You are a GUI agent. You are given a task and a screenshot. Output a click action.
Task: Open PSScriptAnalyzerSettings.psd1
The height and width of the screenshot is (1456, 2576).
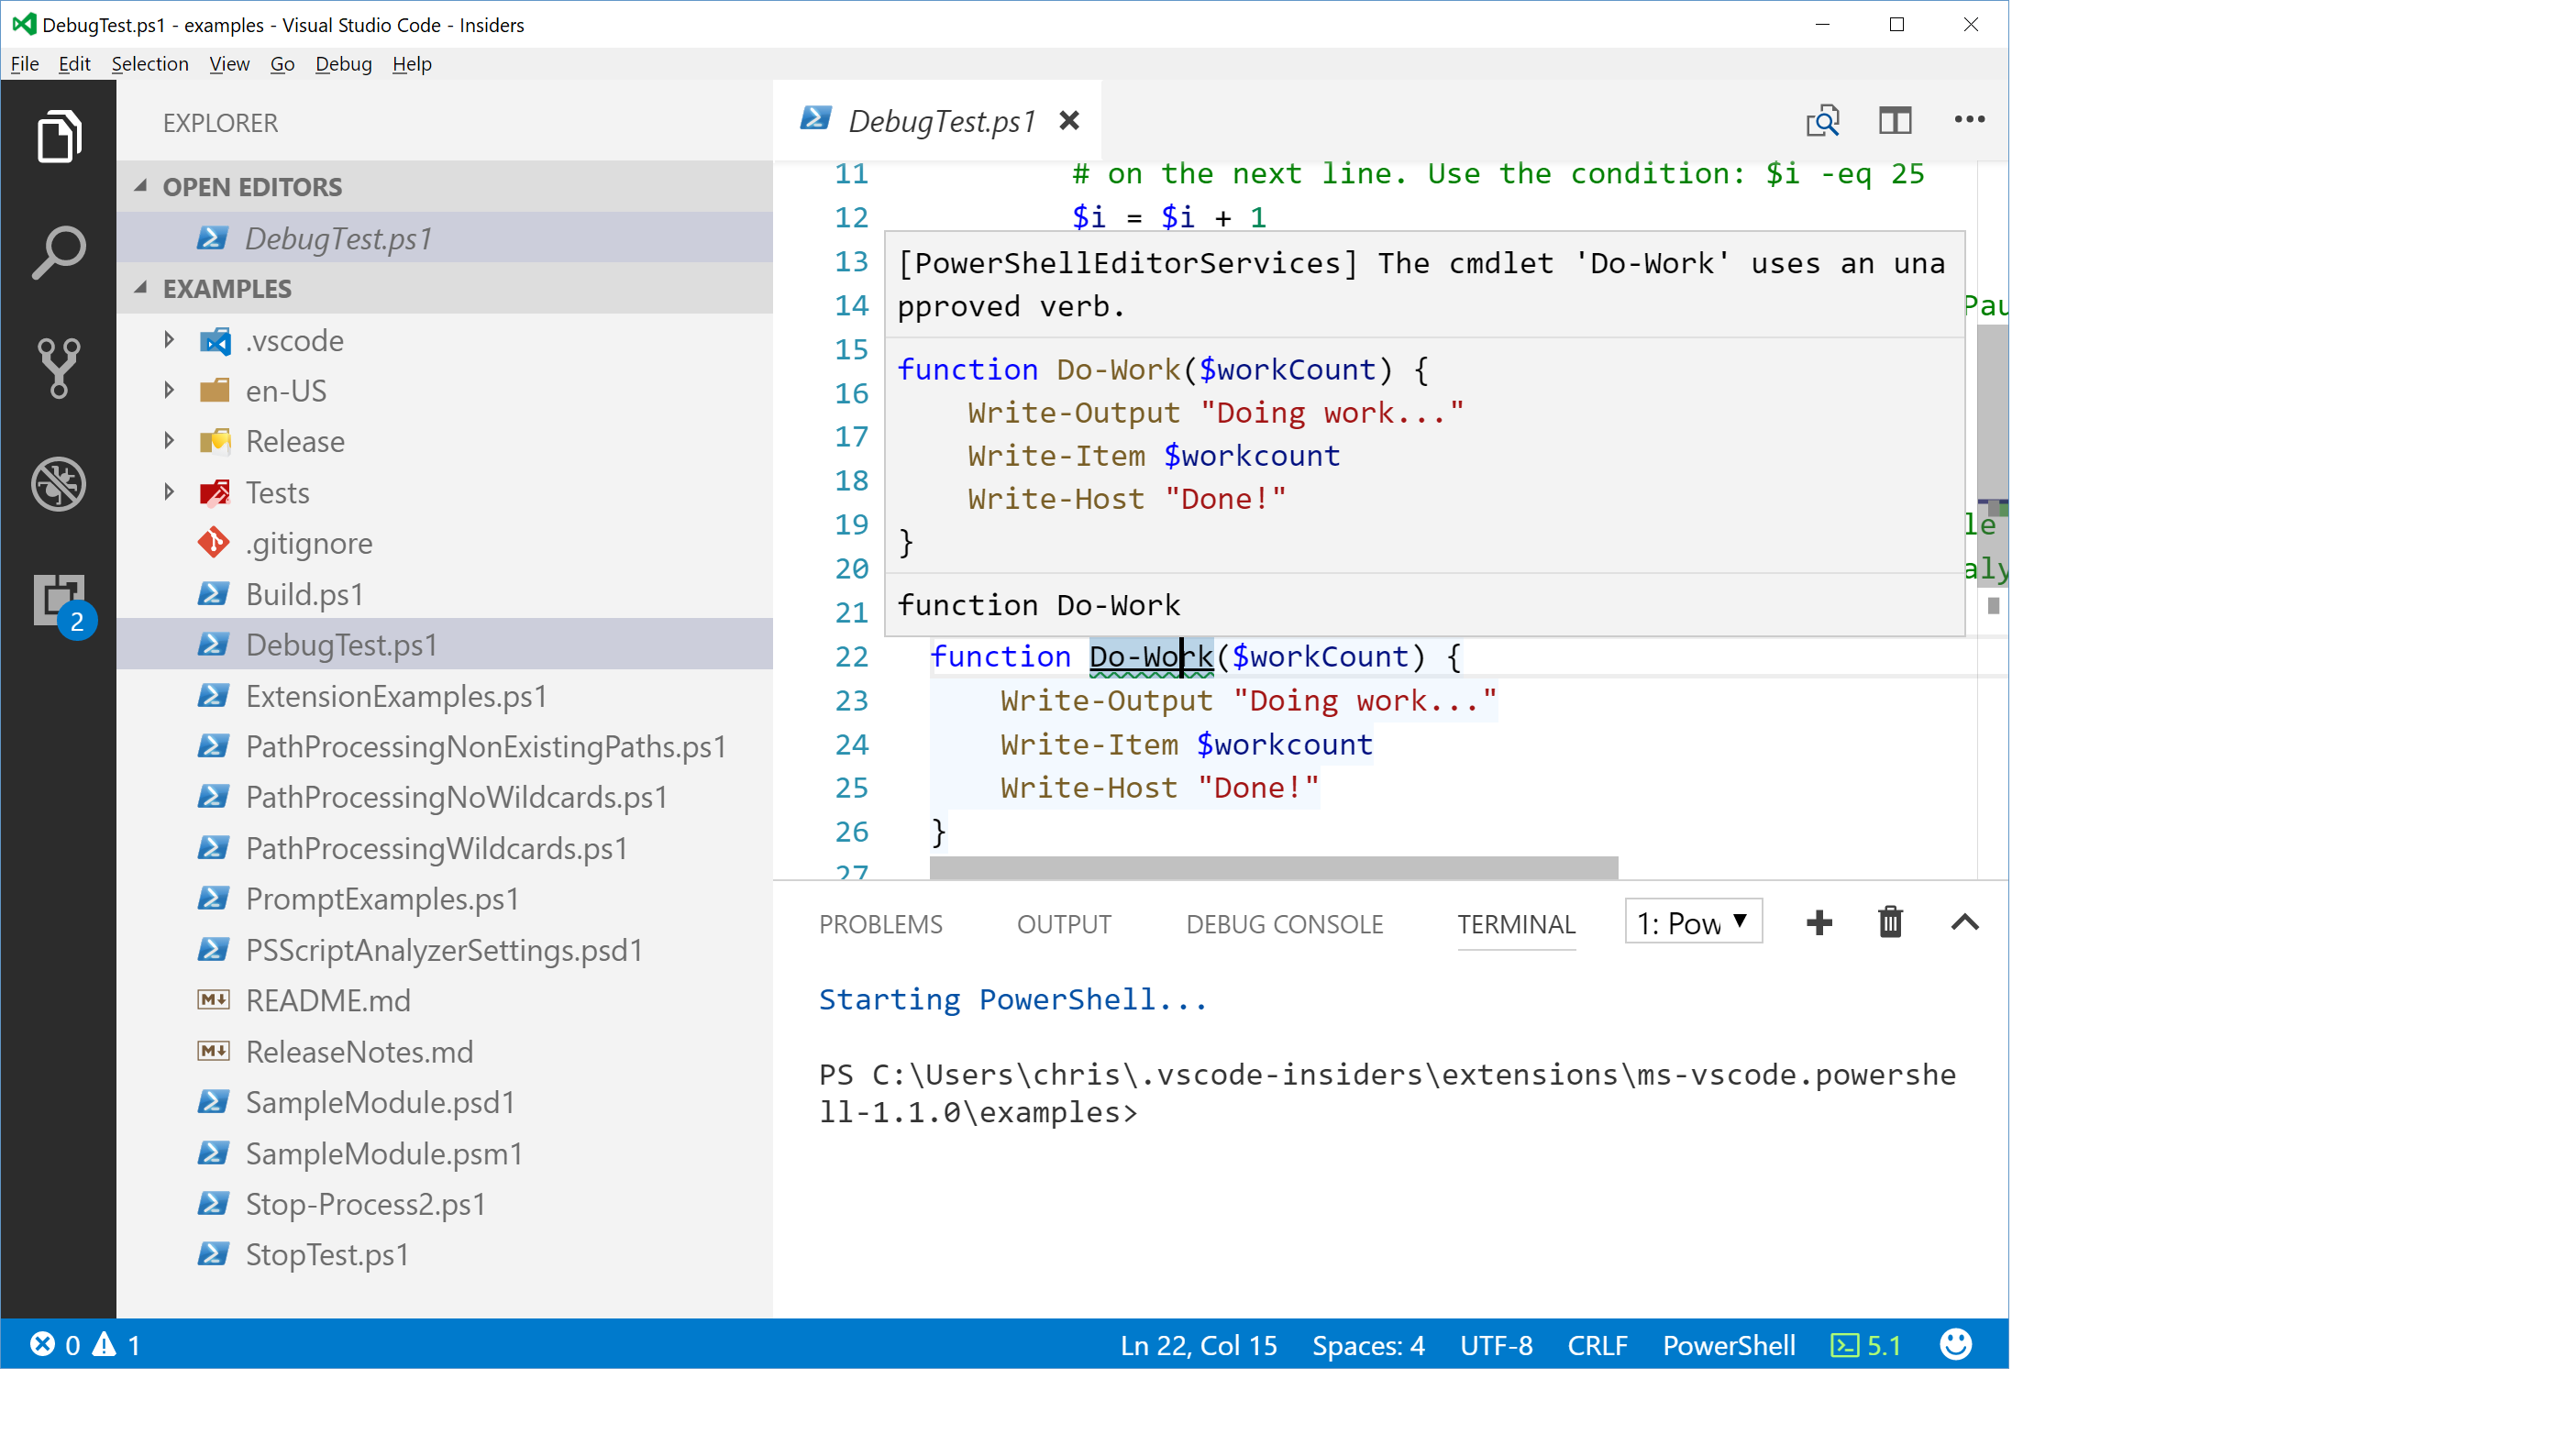445,949
